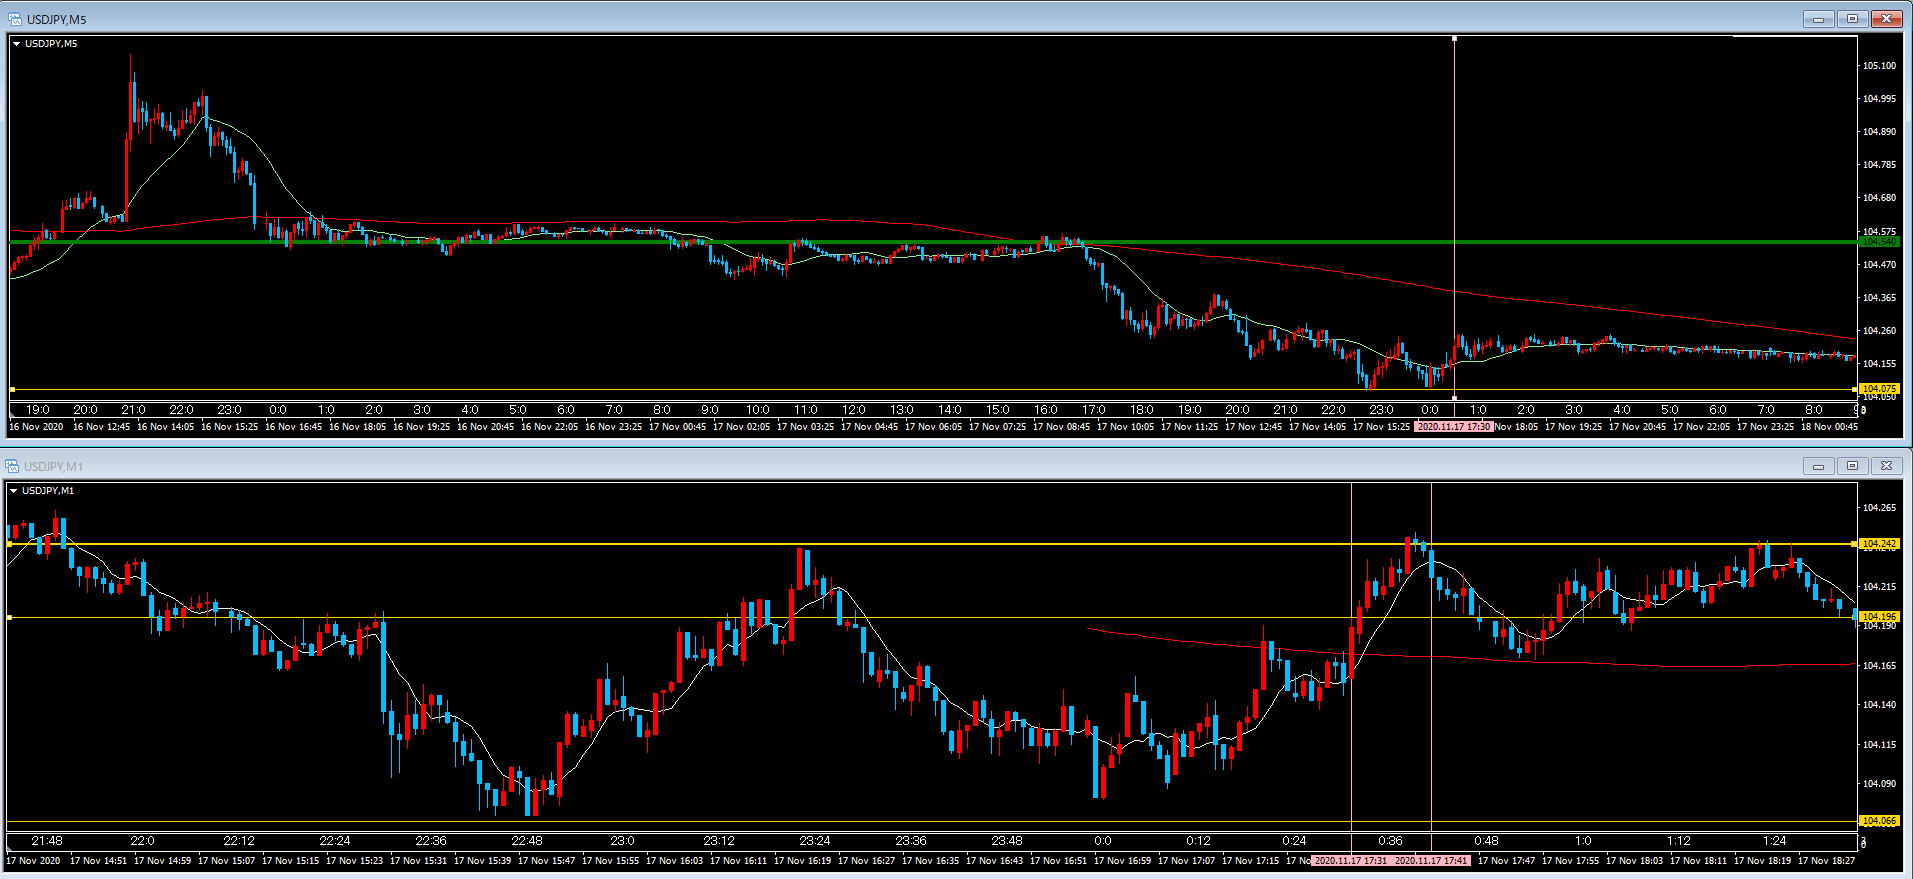
Task: Close the USDJPY,M5 chart window
Action: pos(1886,19)
